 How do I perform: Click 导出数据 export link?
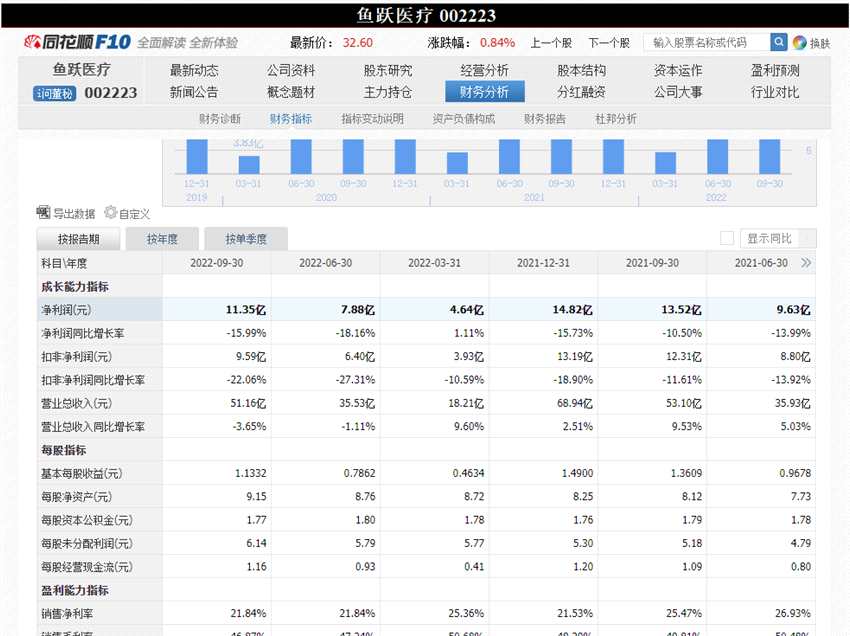pos(74,214)
